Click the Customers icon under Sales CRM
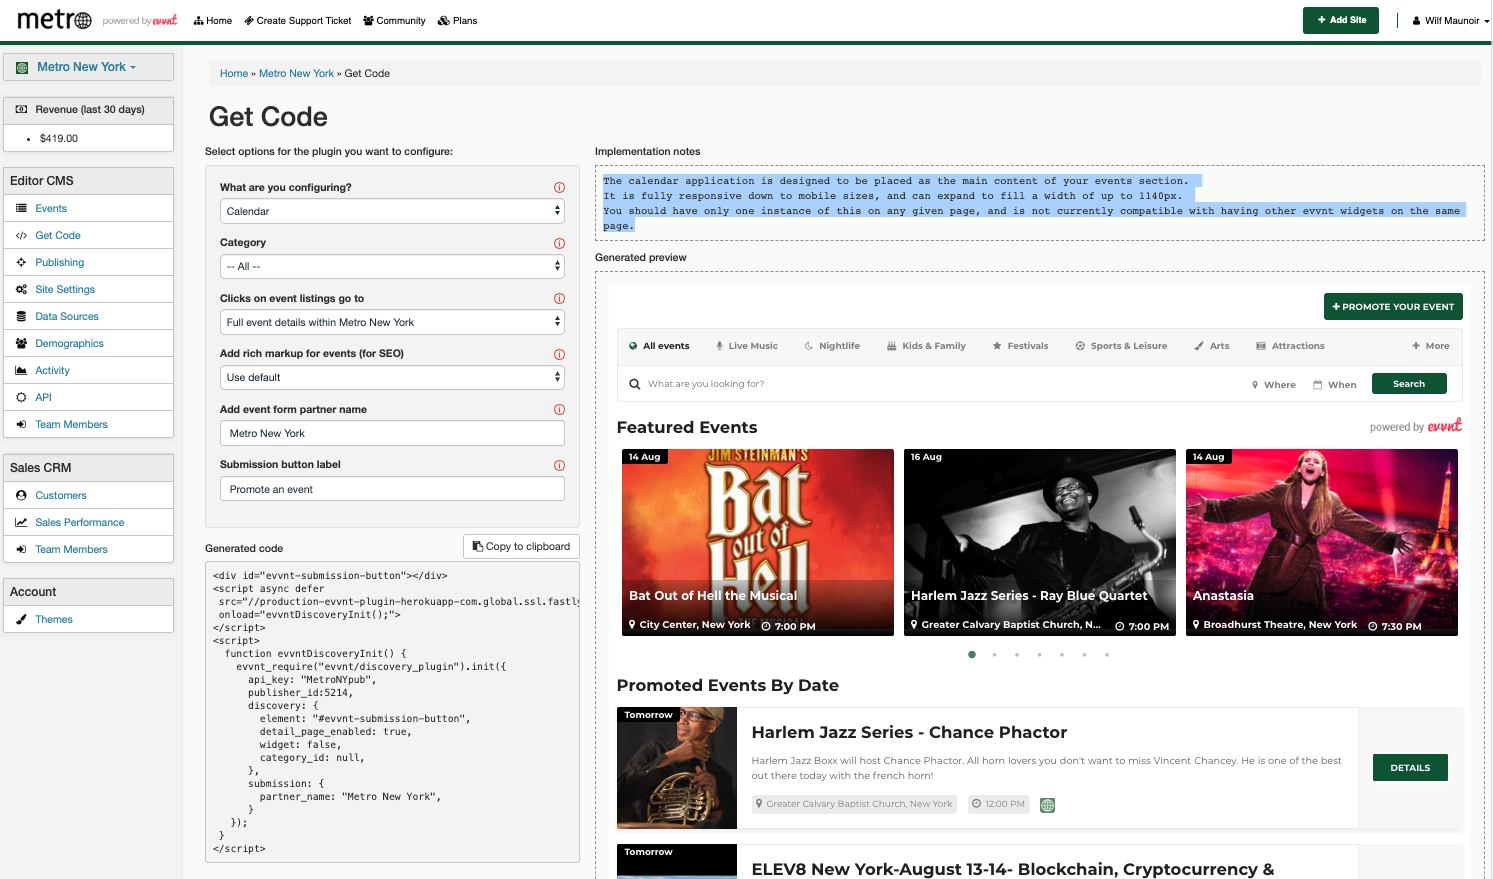The image size is (1493, 879). pos(21,495)
